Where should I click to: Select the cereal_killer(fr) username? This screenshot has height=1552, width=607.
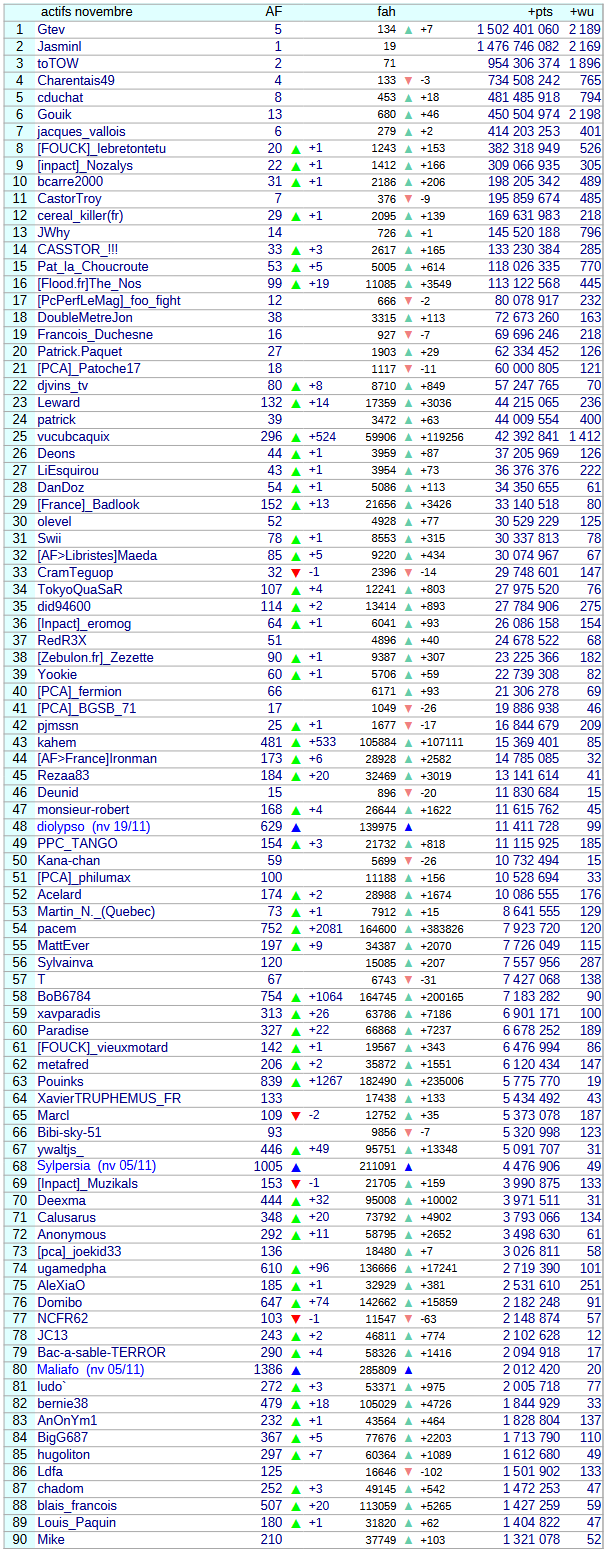tap(80, 216)
